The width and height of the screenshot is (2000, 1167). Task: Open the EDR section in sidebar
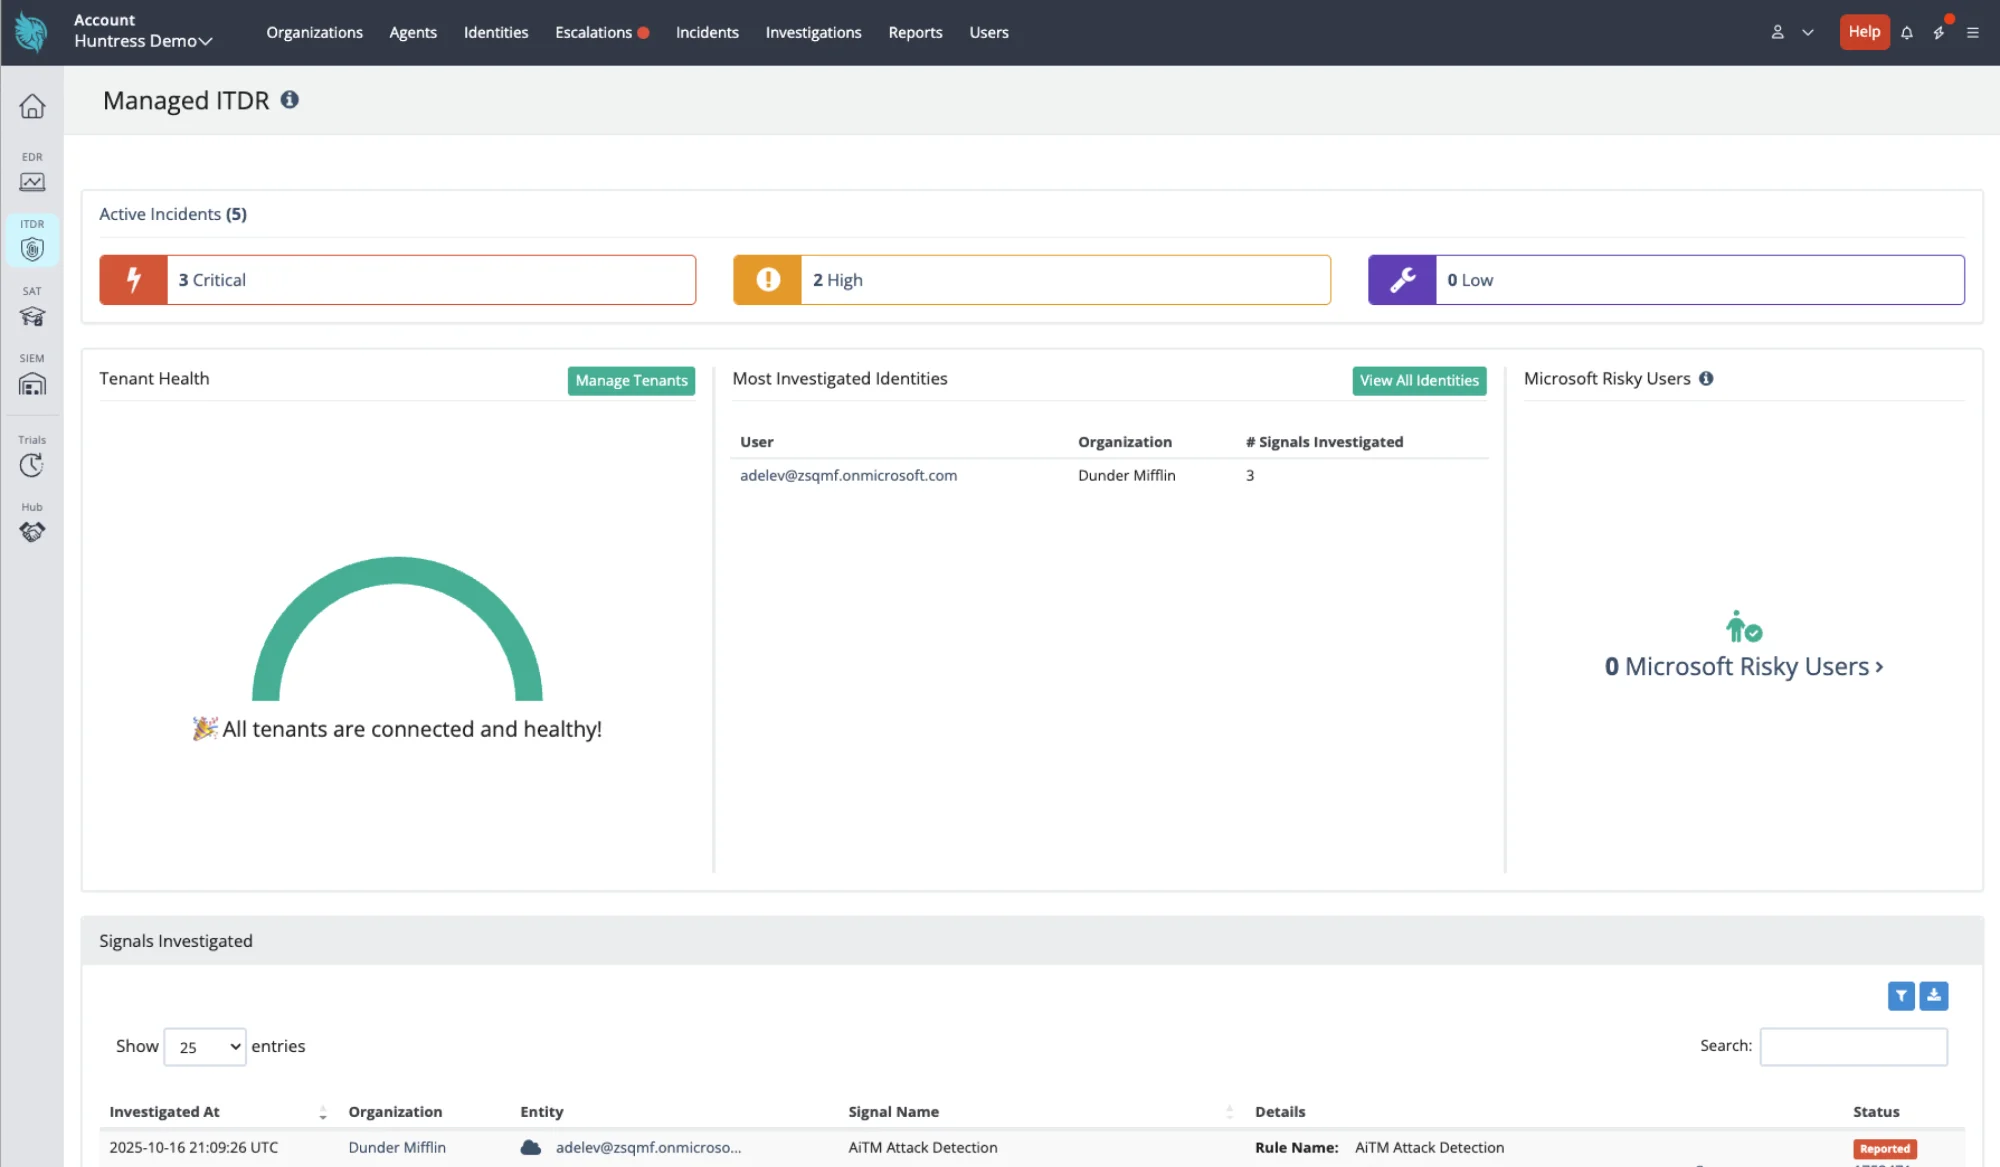(32, 181)
